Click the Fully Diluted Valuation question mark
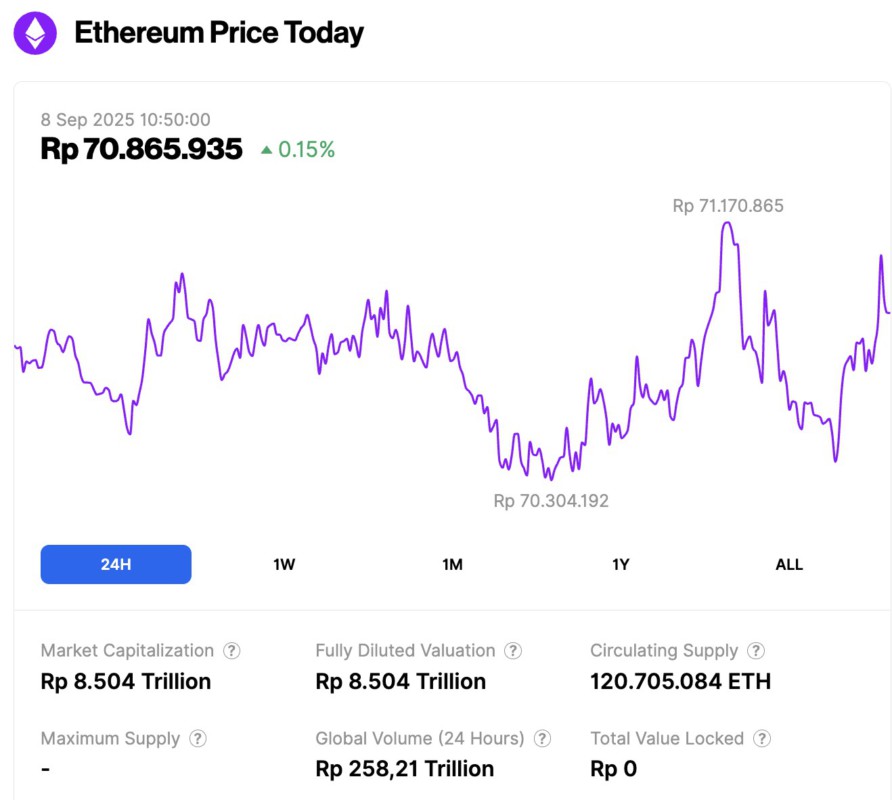 pyautogui.click(x=513, y=650)
